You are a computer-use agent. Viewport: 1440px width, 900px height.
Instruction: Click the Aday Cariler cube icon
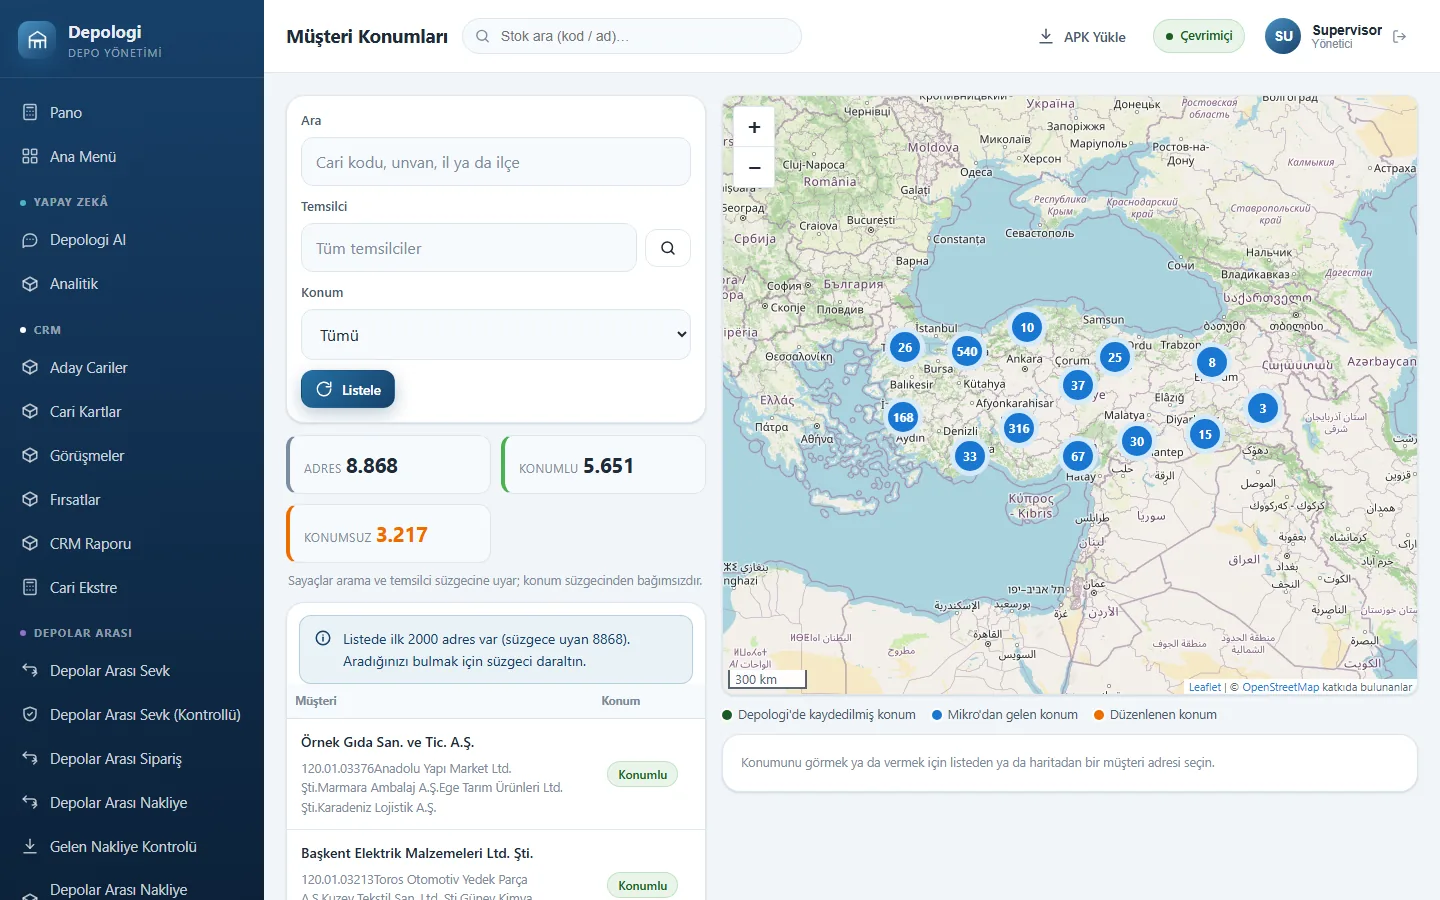point(30,368)
